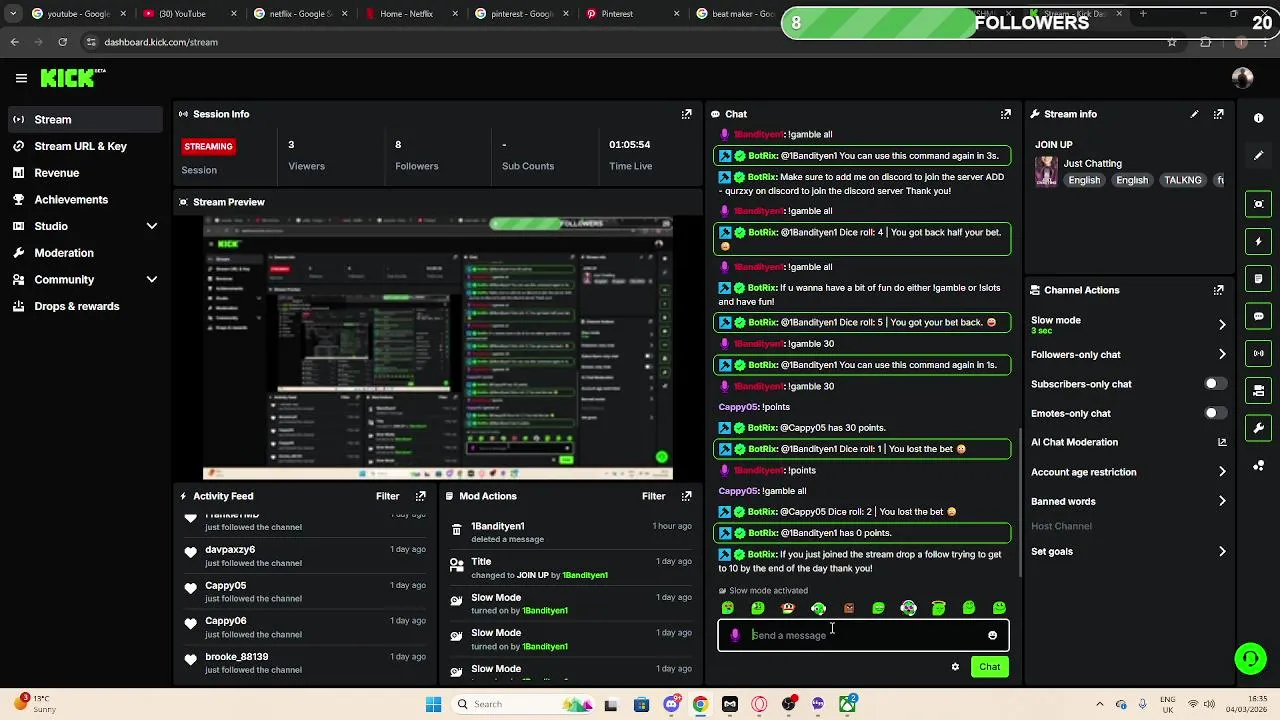Click the chat bubble icon in the right sidebar

tap(1258, 316)
